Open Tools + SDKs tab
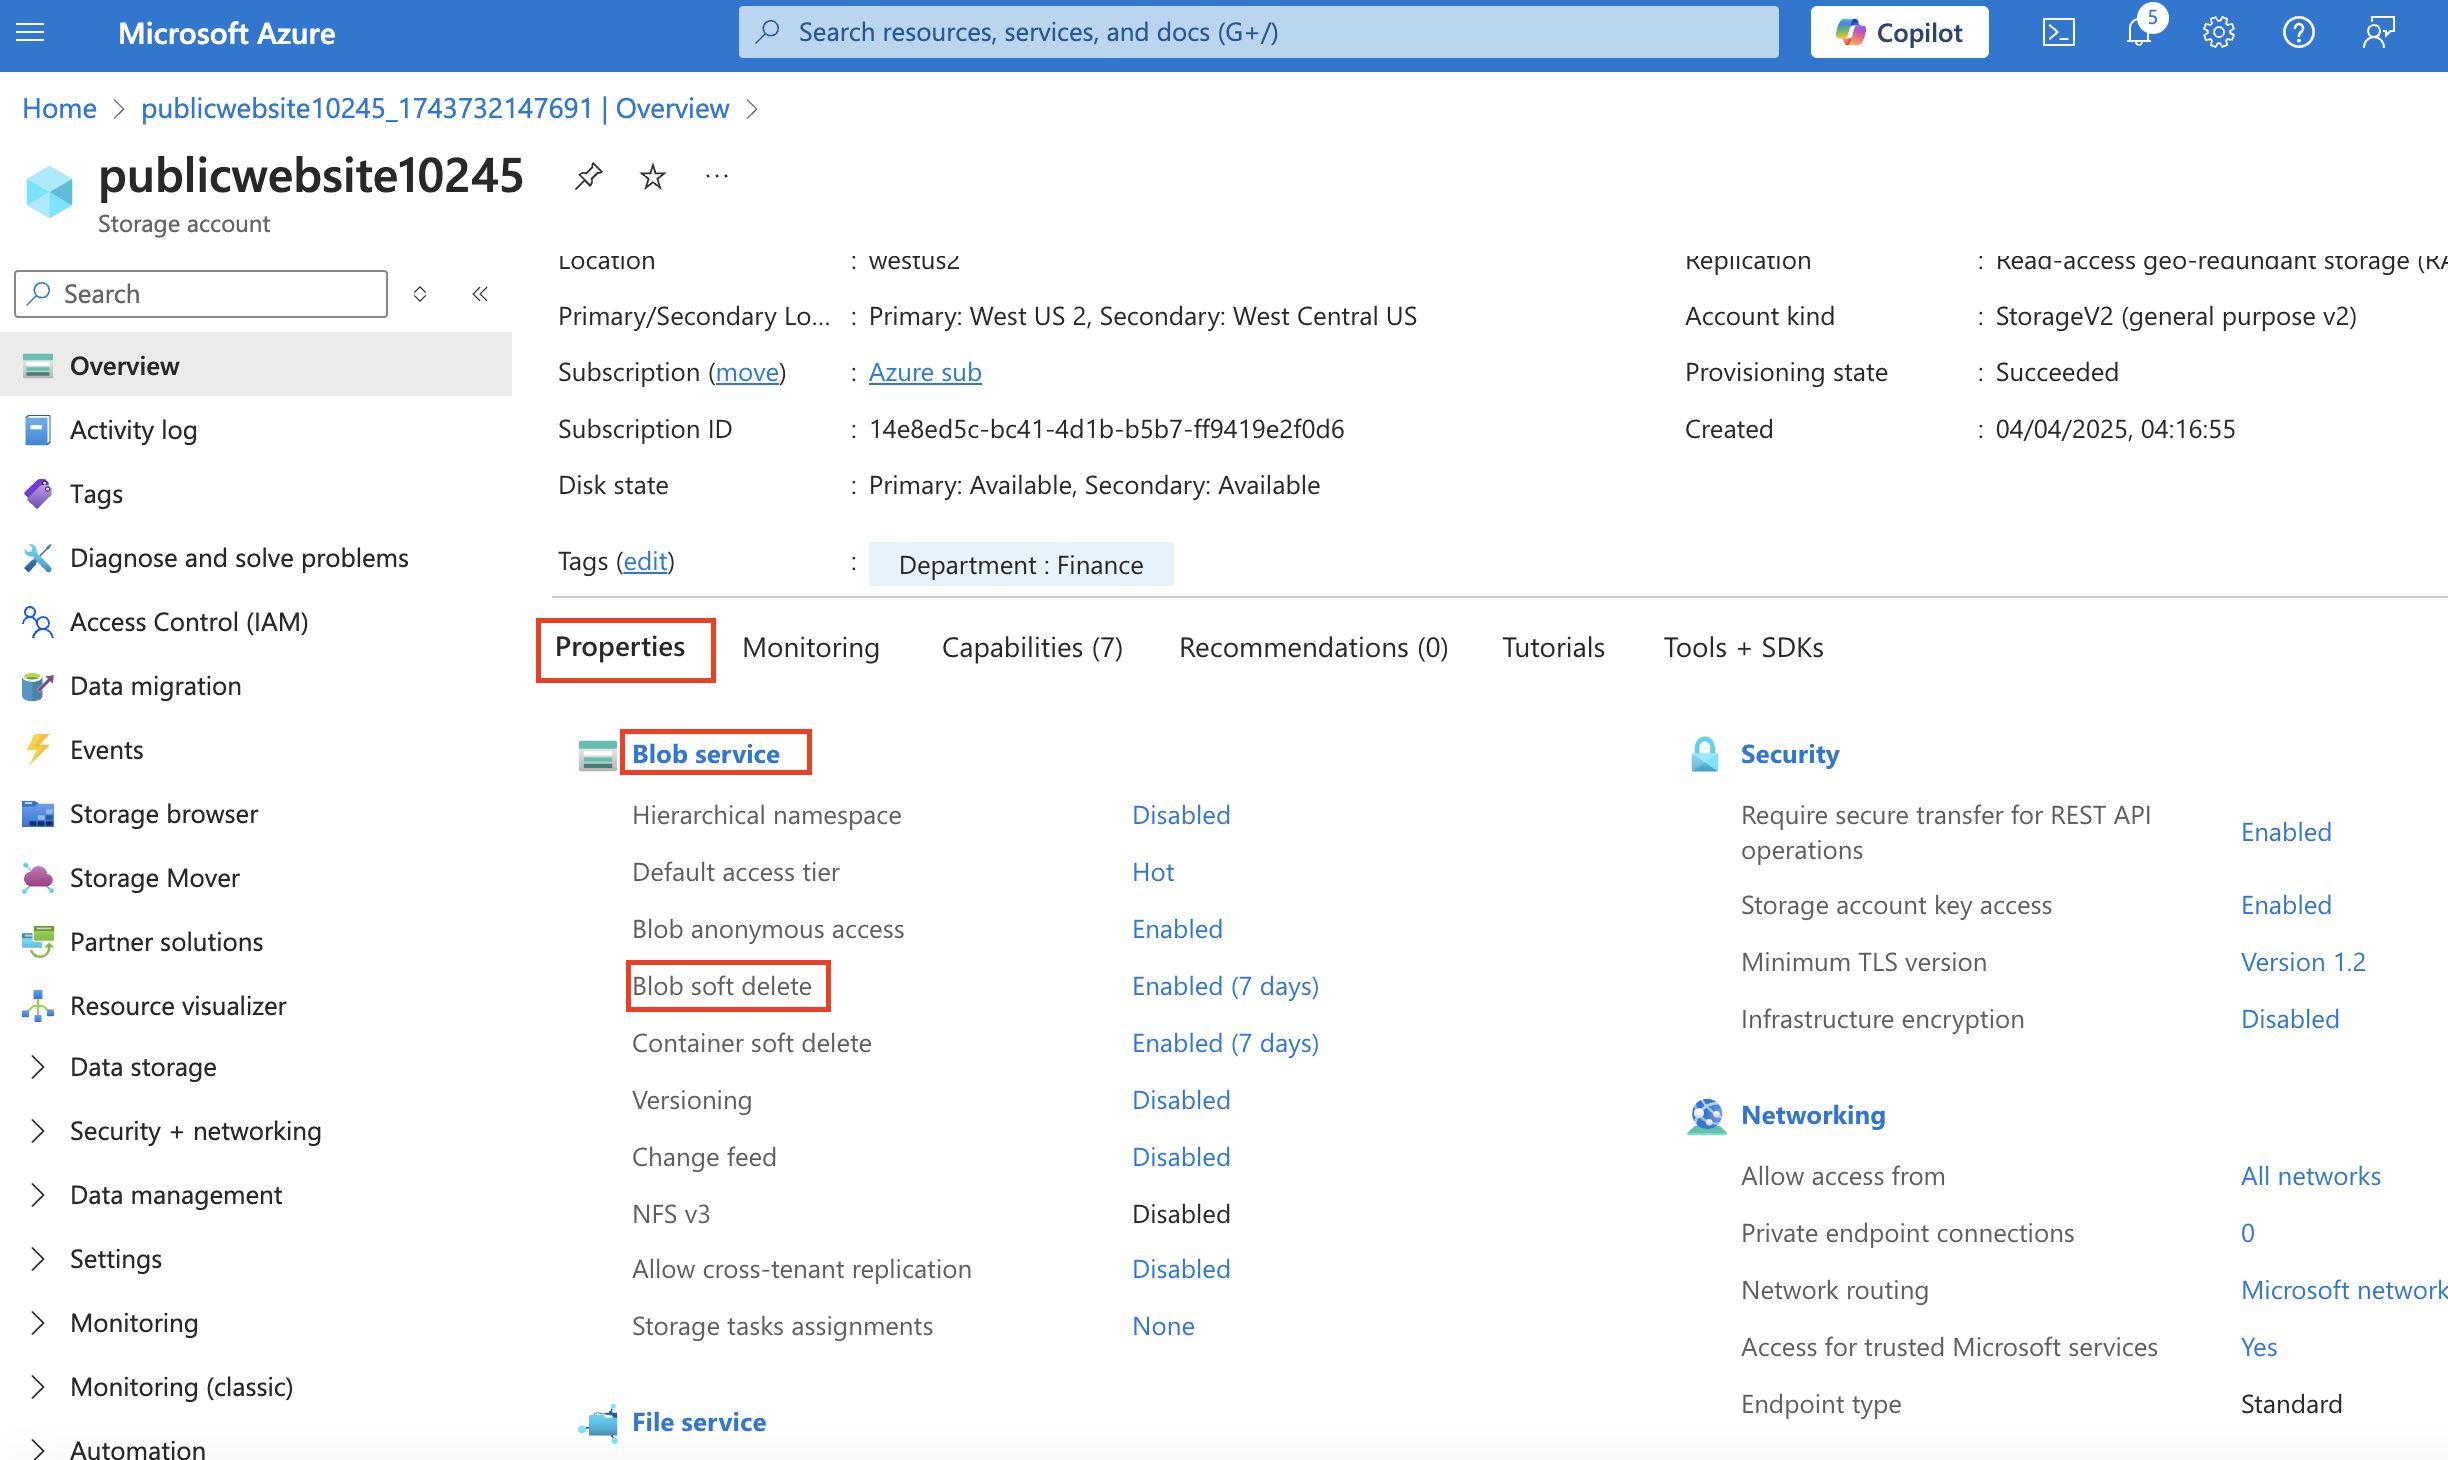 tap(1743, 648)
